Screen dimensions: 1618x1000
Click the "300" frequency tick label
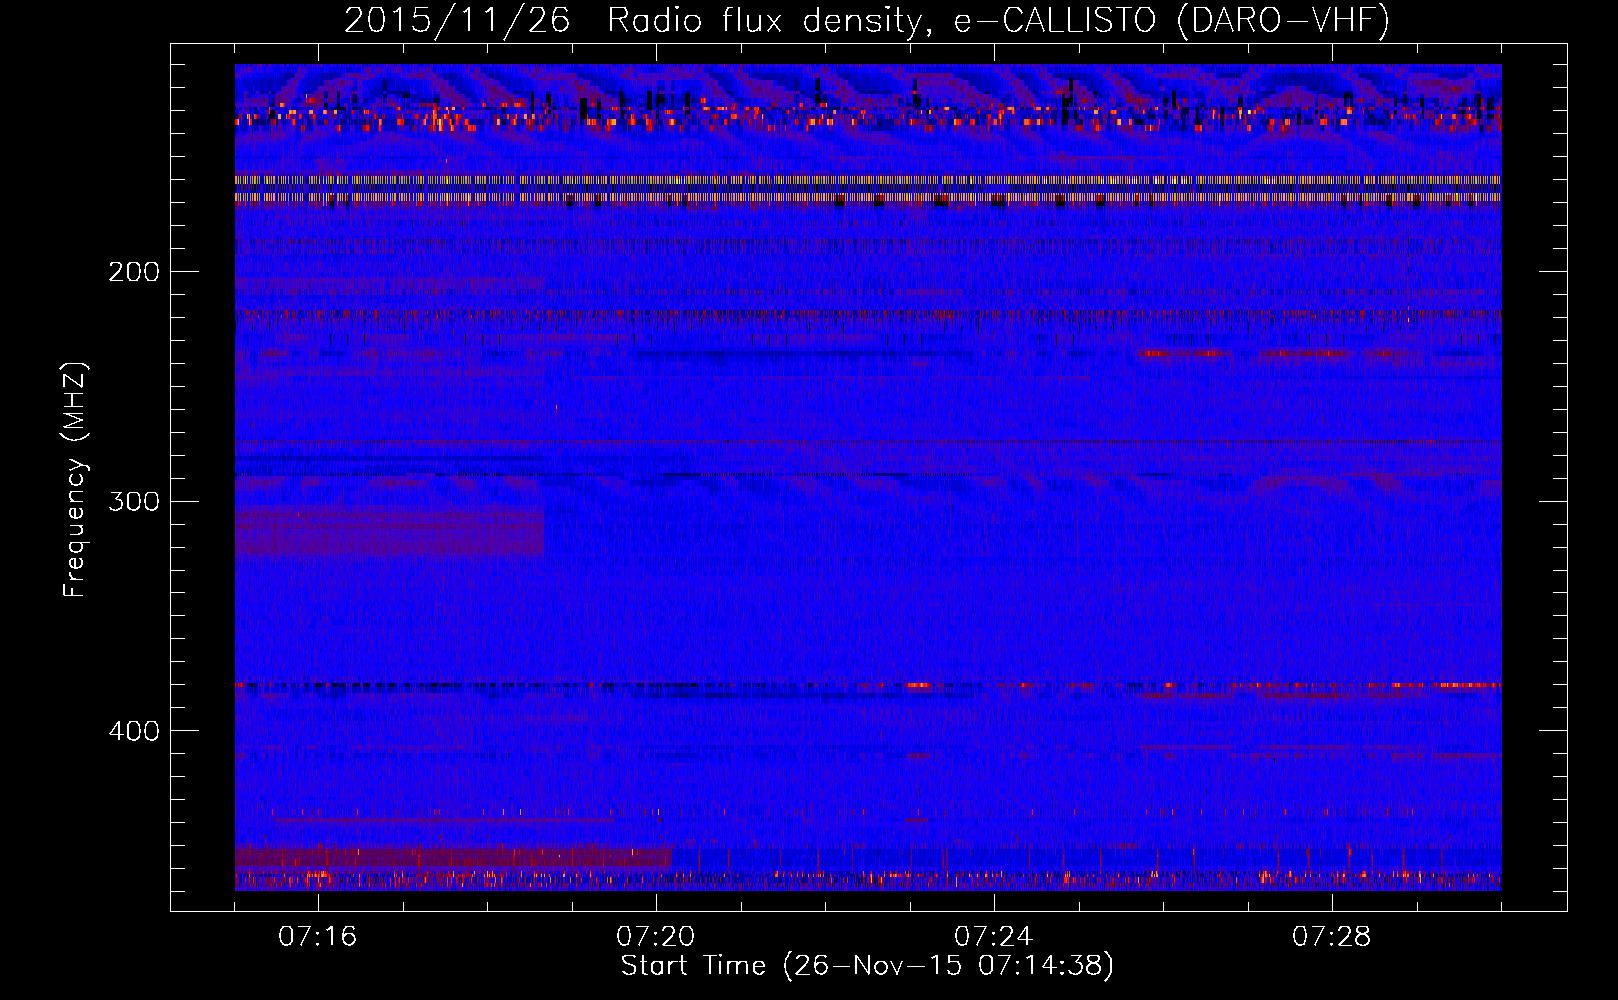134,501
